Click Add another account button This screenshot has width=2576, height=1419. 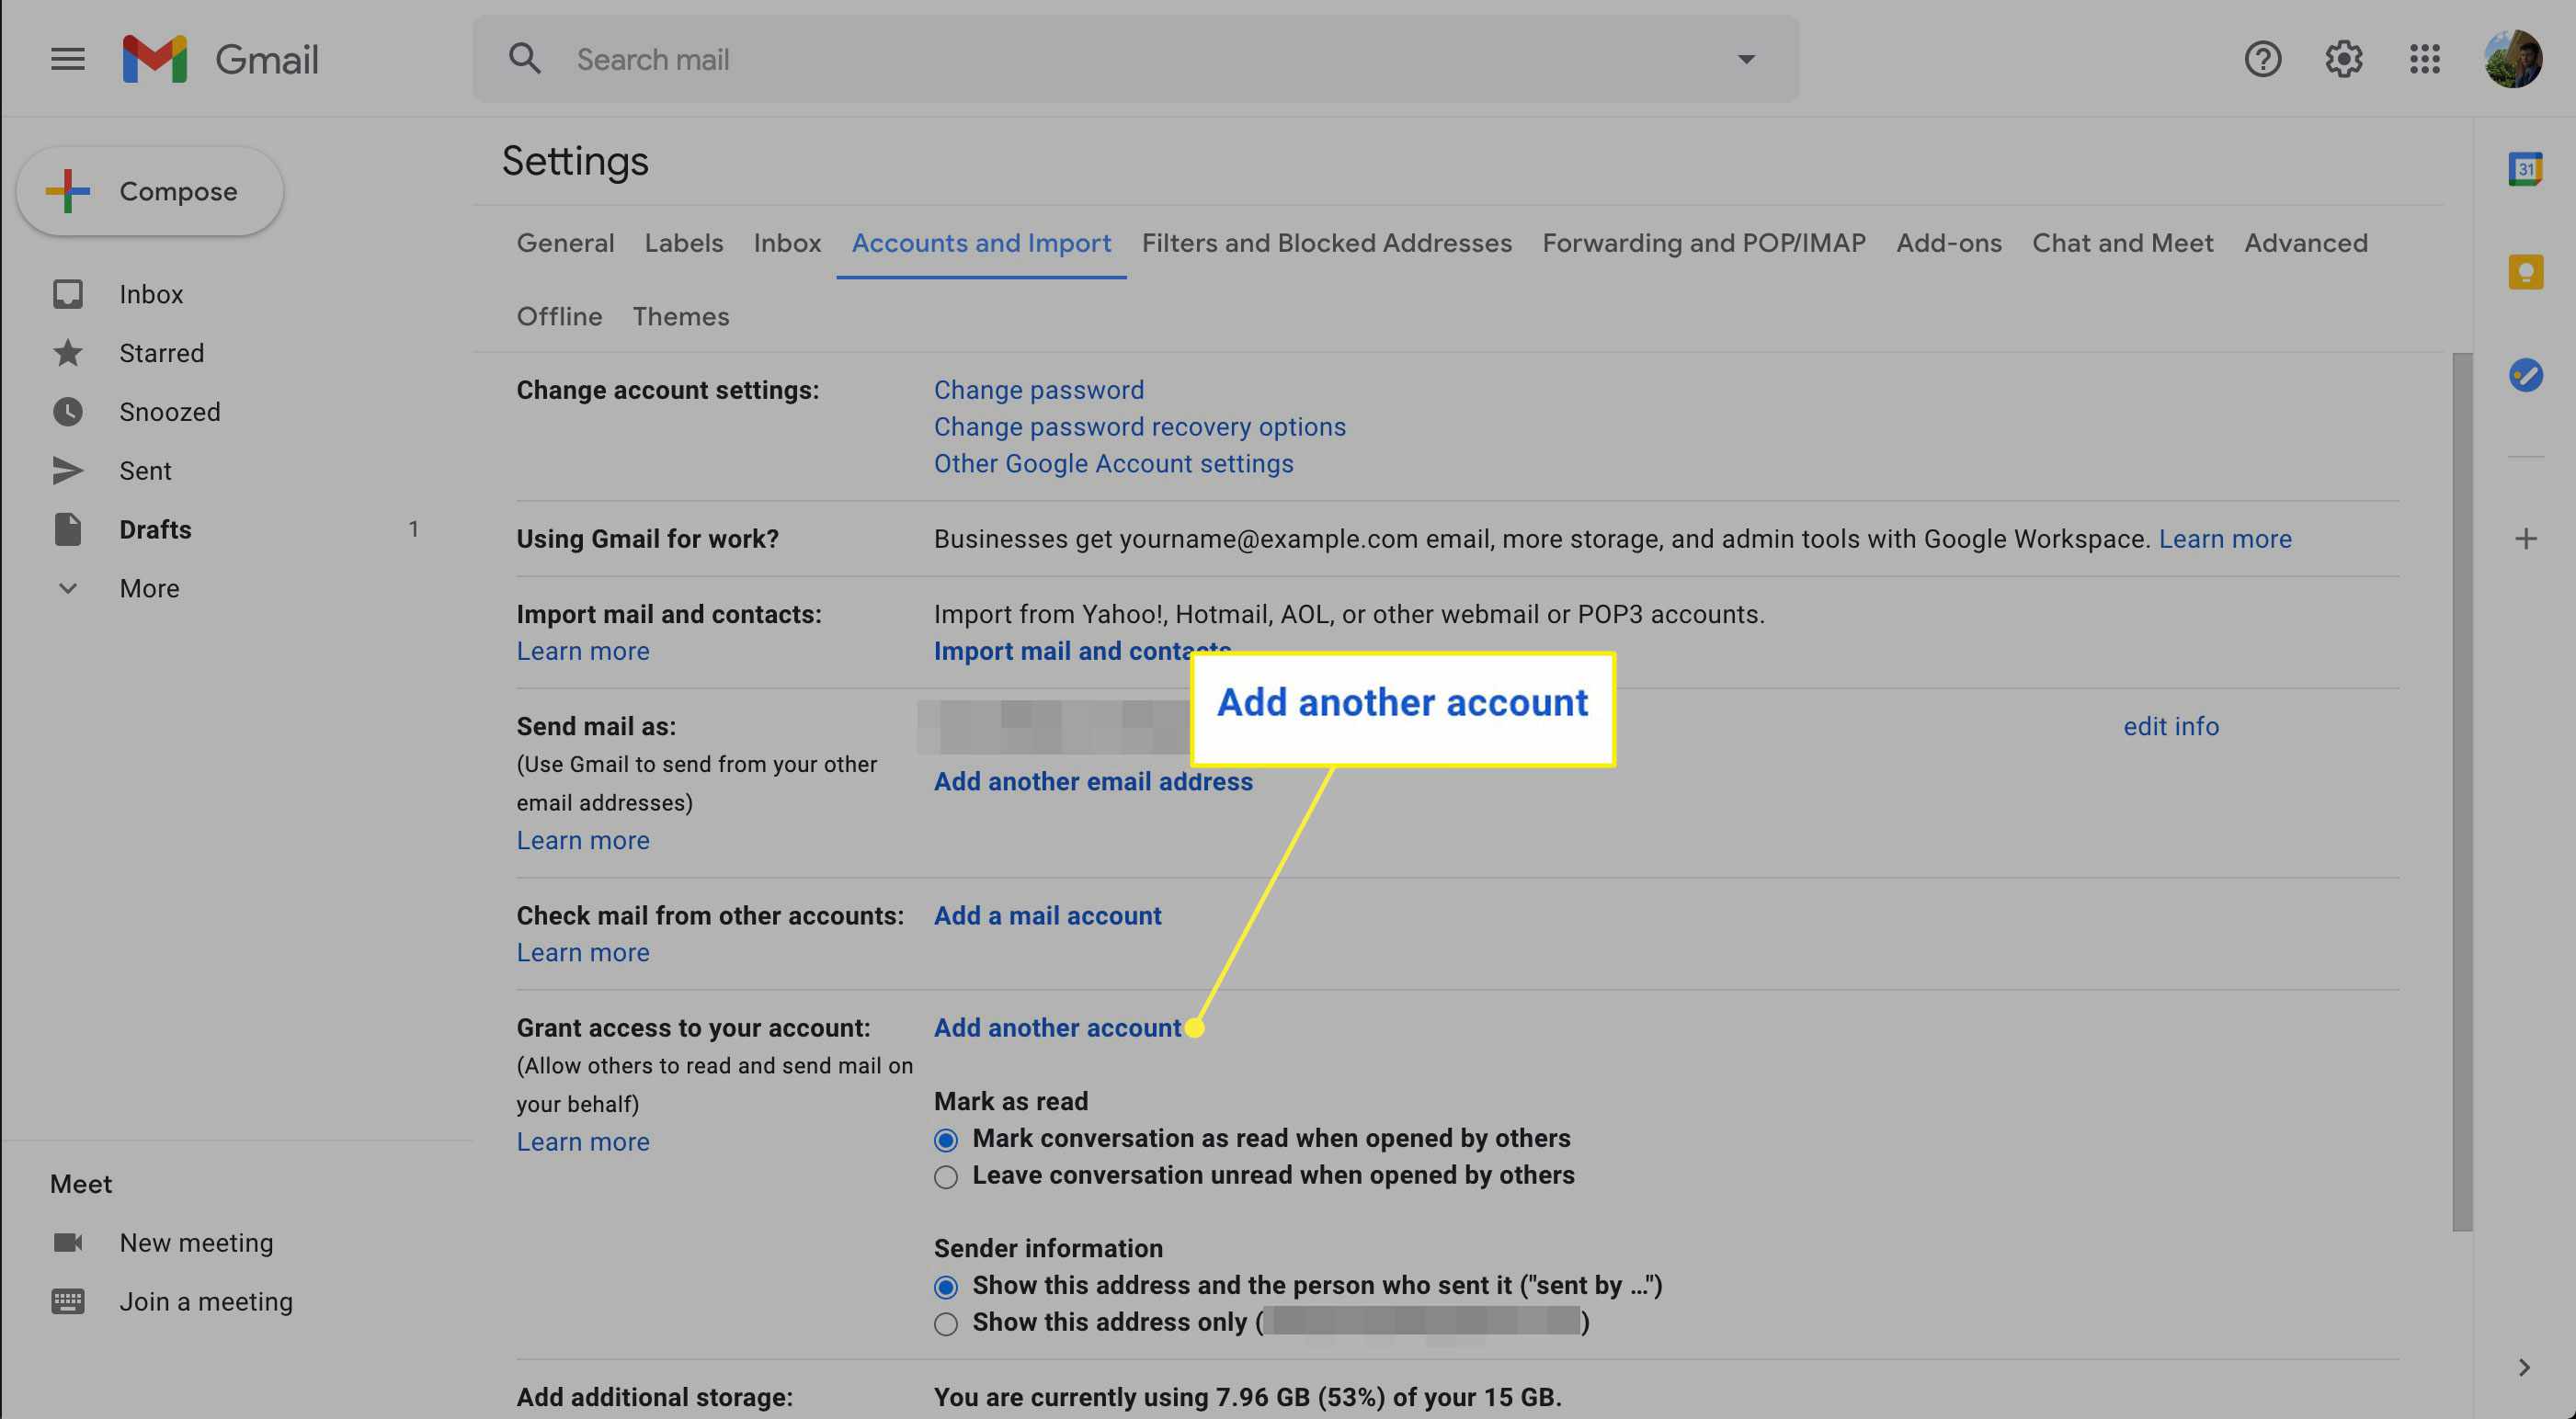(1057, 1026)
